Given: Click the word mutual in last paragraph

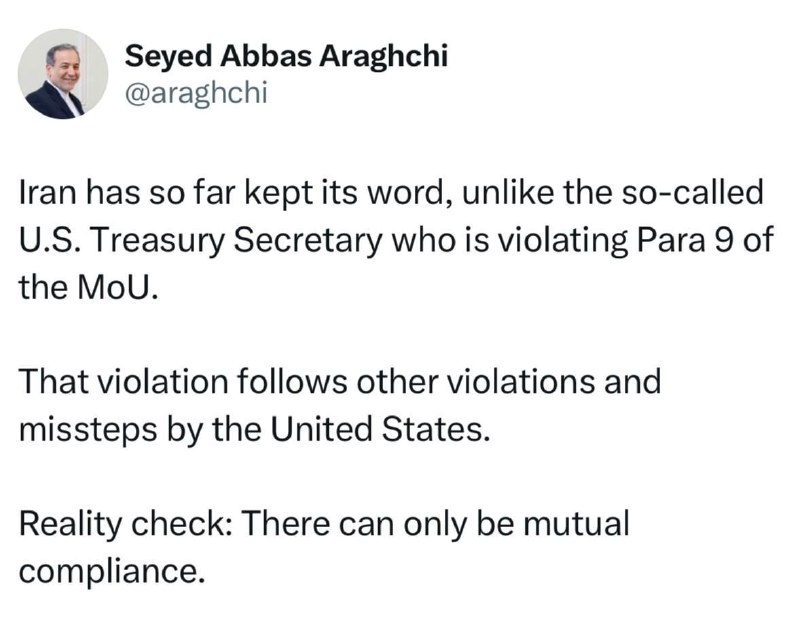Looking at the screenshot, I should 576,523.
